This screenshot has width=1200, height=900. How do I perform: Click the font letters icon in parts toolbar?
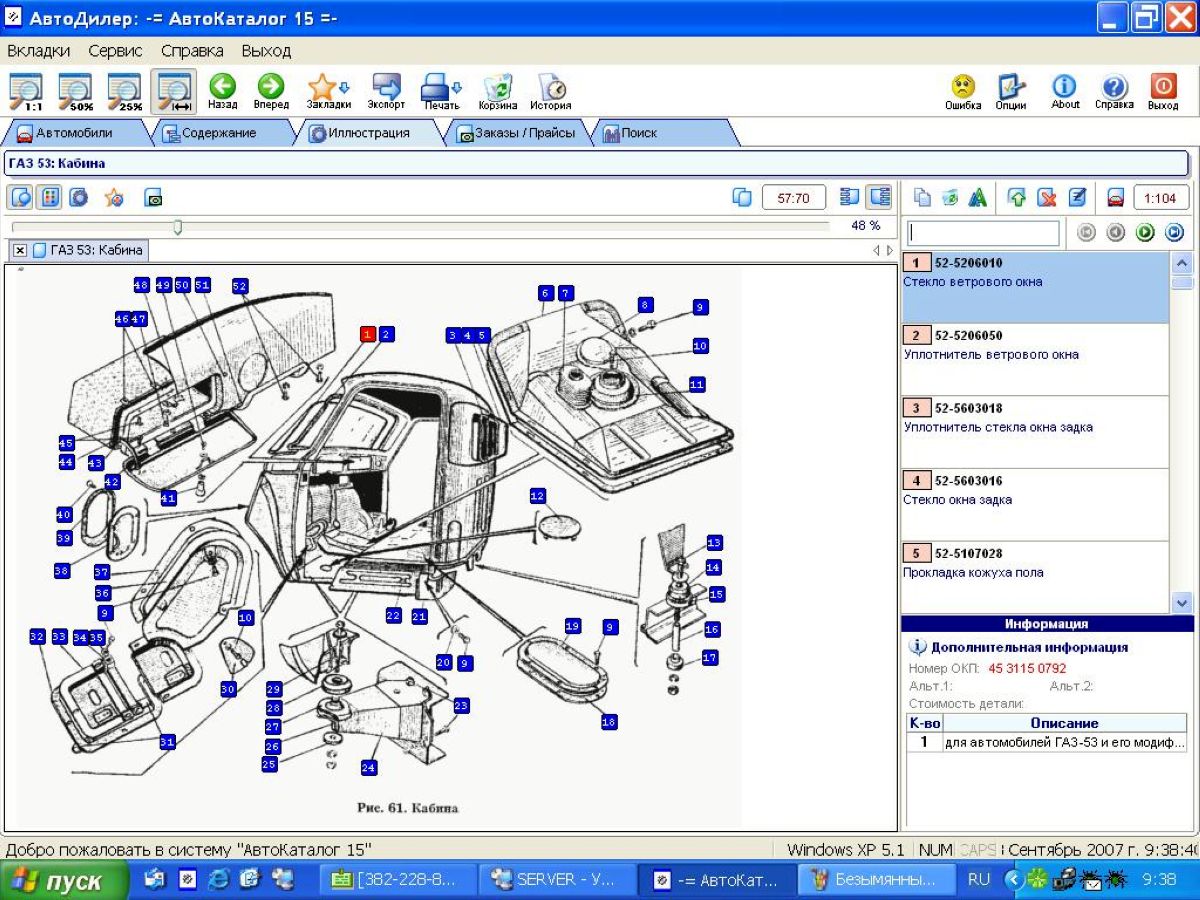pyautogui.click(x=977, y=197)
